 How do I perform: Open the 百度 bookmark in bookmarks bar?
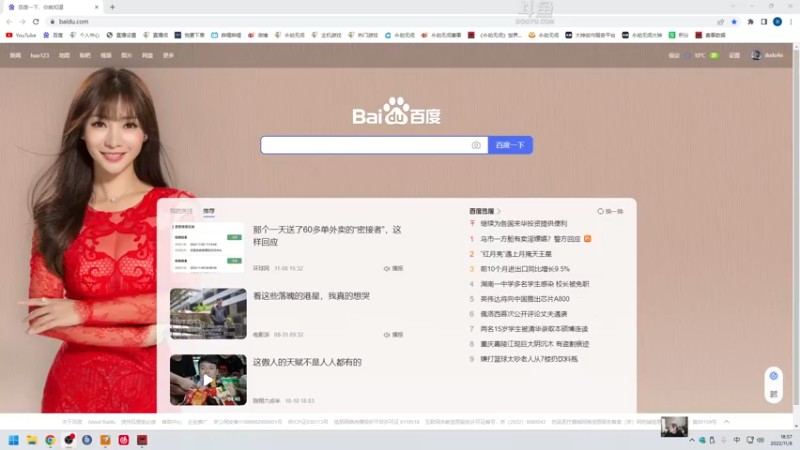click(x=53, y=35)
